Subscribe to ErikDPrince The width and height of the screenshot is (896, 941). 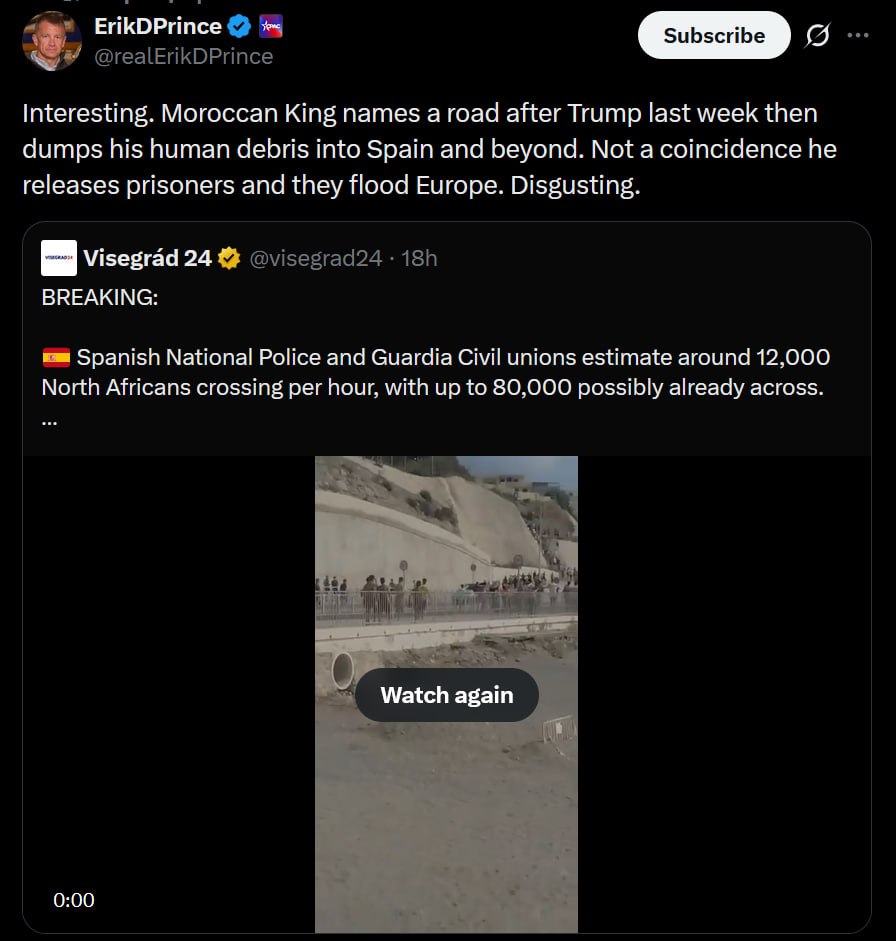[x=714, y=35]
